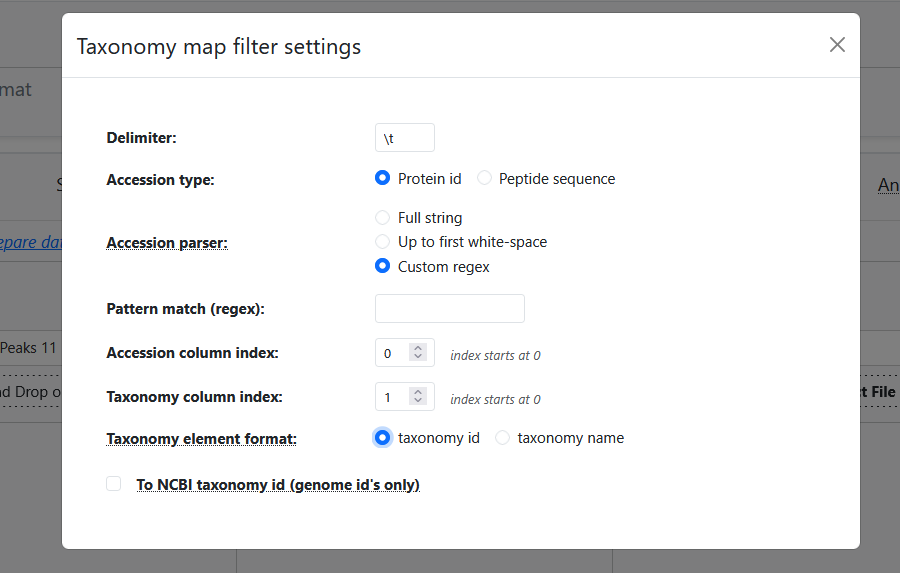Viewport: 900px width, 573px height.
Task: Decrement the Taxonomy column index stepper
Action: (x=418, y=402)
